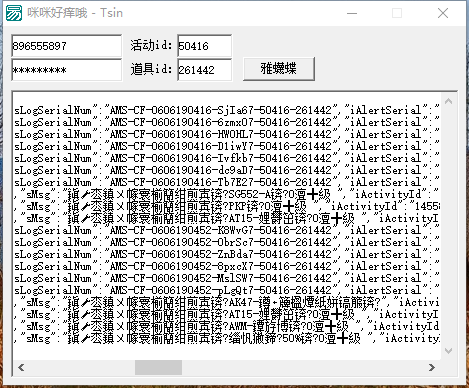Click the vertical scrollbar down arrow
This screenshot has width=469, height=388.
pos(449,351)
